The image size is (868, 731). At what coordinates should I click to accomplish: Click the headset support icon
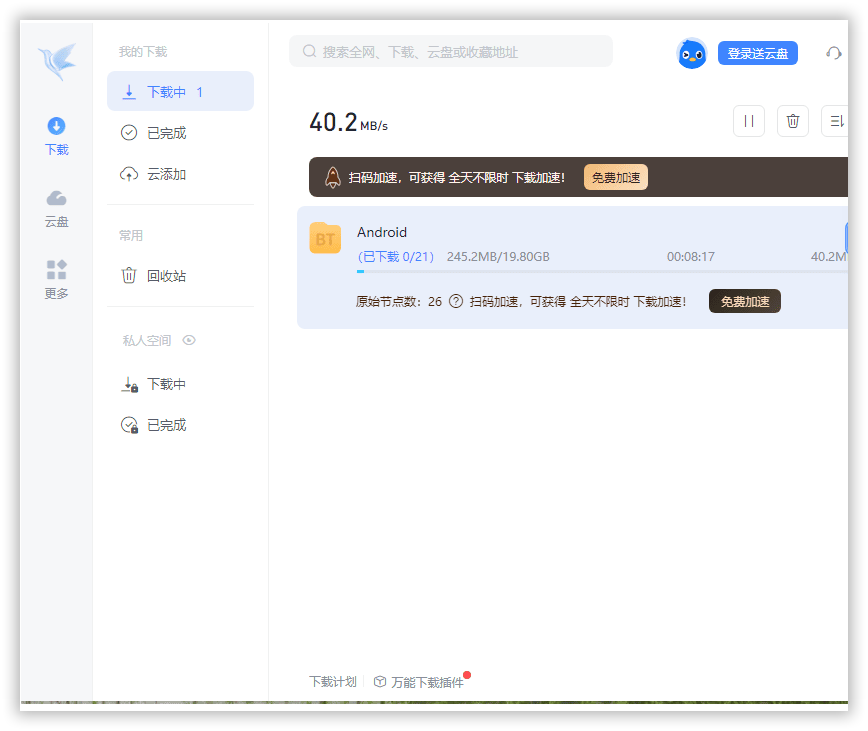click(x=834, y=53)
